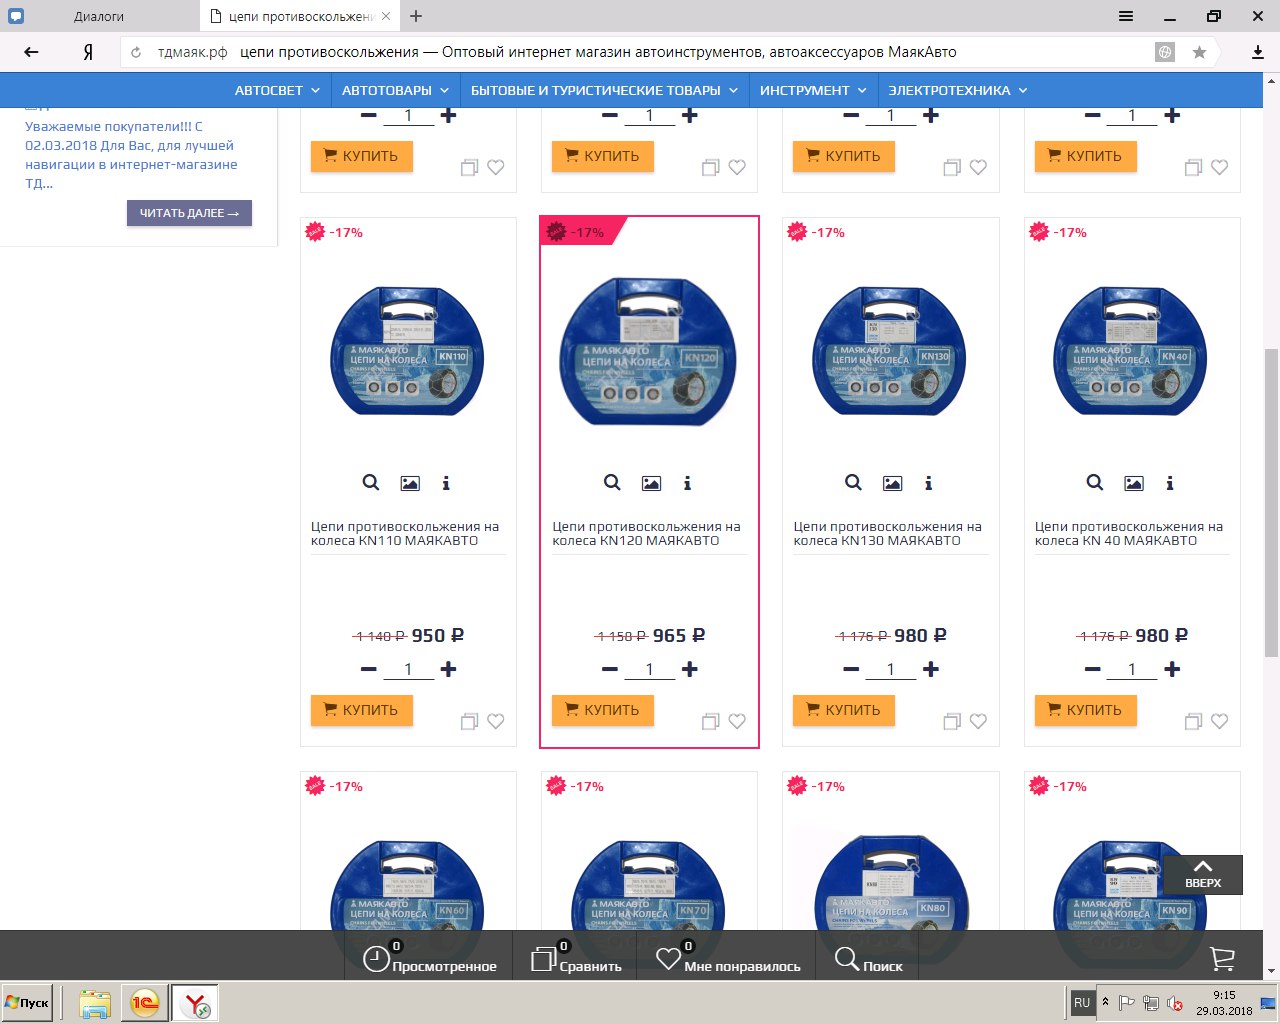Increase KN120 quantity with plus
Image resolution: width=1280 pixels, height=1024 pixels.
pyautogui.click(x=689, y=669)
